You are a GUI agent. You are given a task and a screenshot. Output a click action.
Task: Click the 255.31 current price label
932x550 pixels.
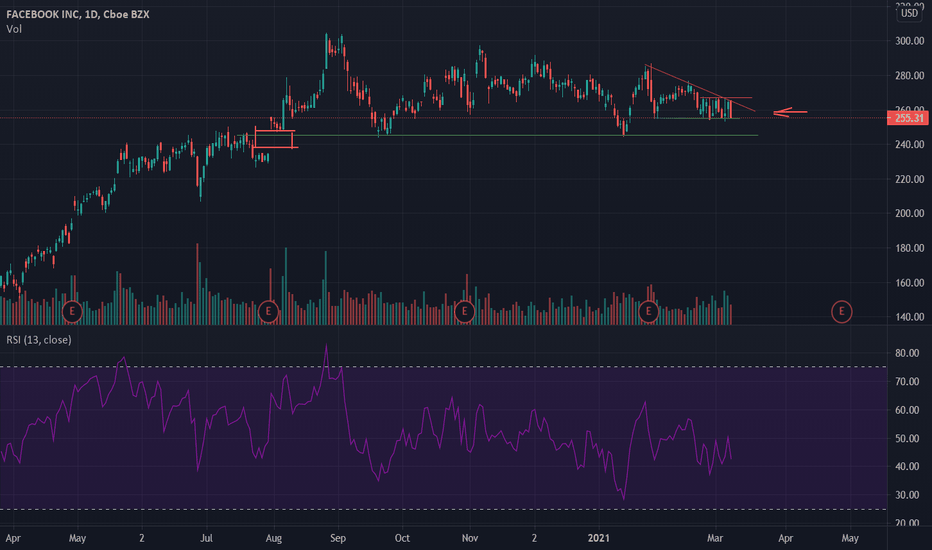click(x=907, y=118)
